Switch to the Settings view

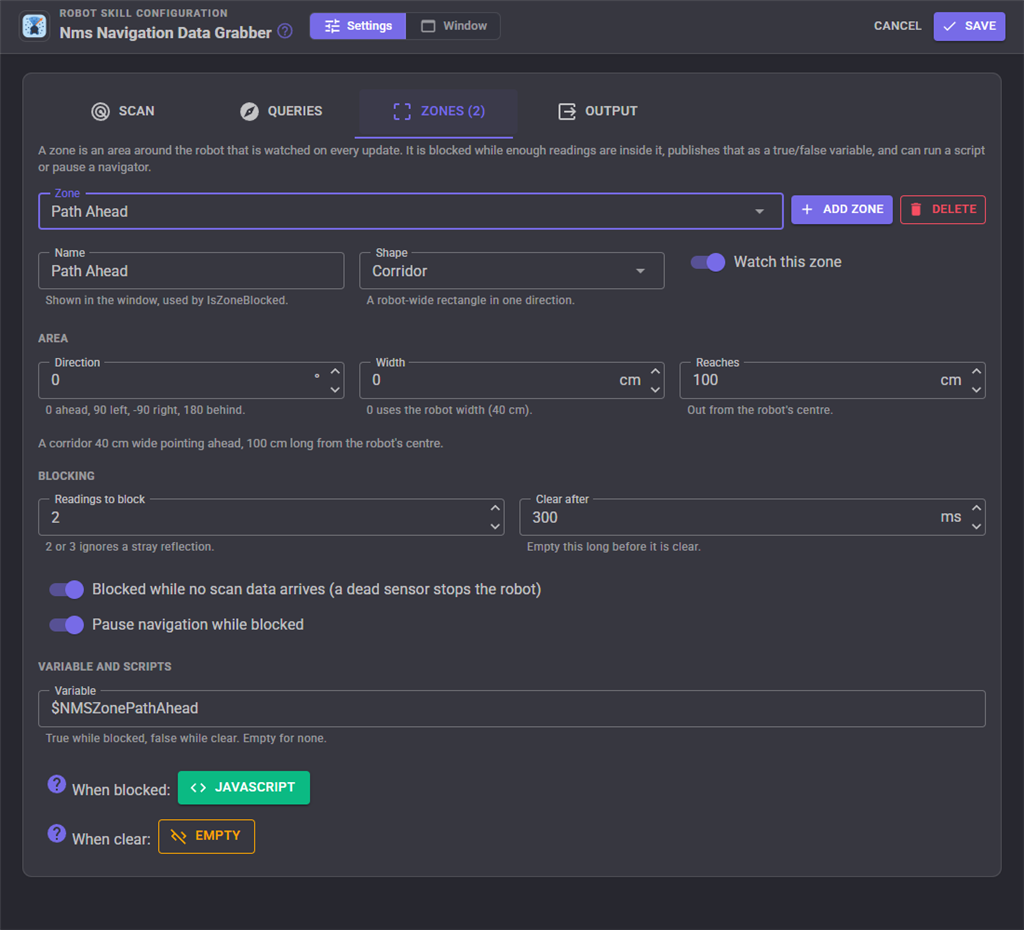pos(358,26)
